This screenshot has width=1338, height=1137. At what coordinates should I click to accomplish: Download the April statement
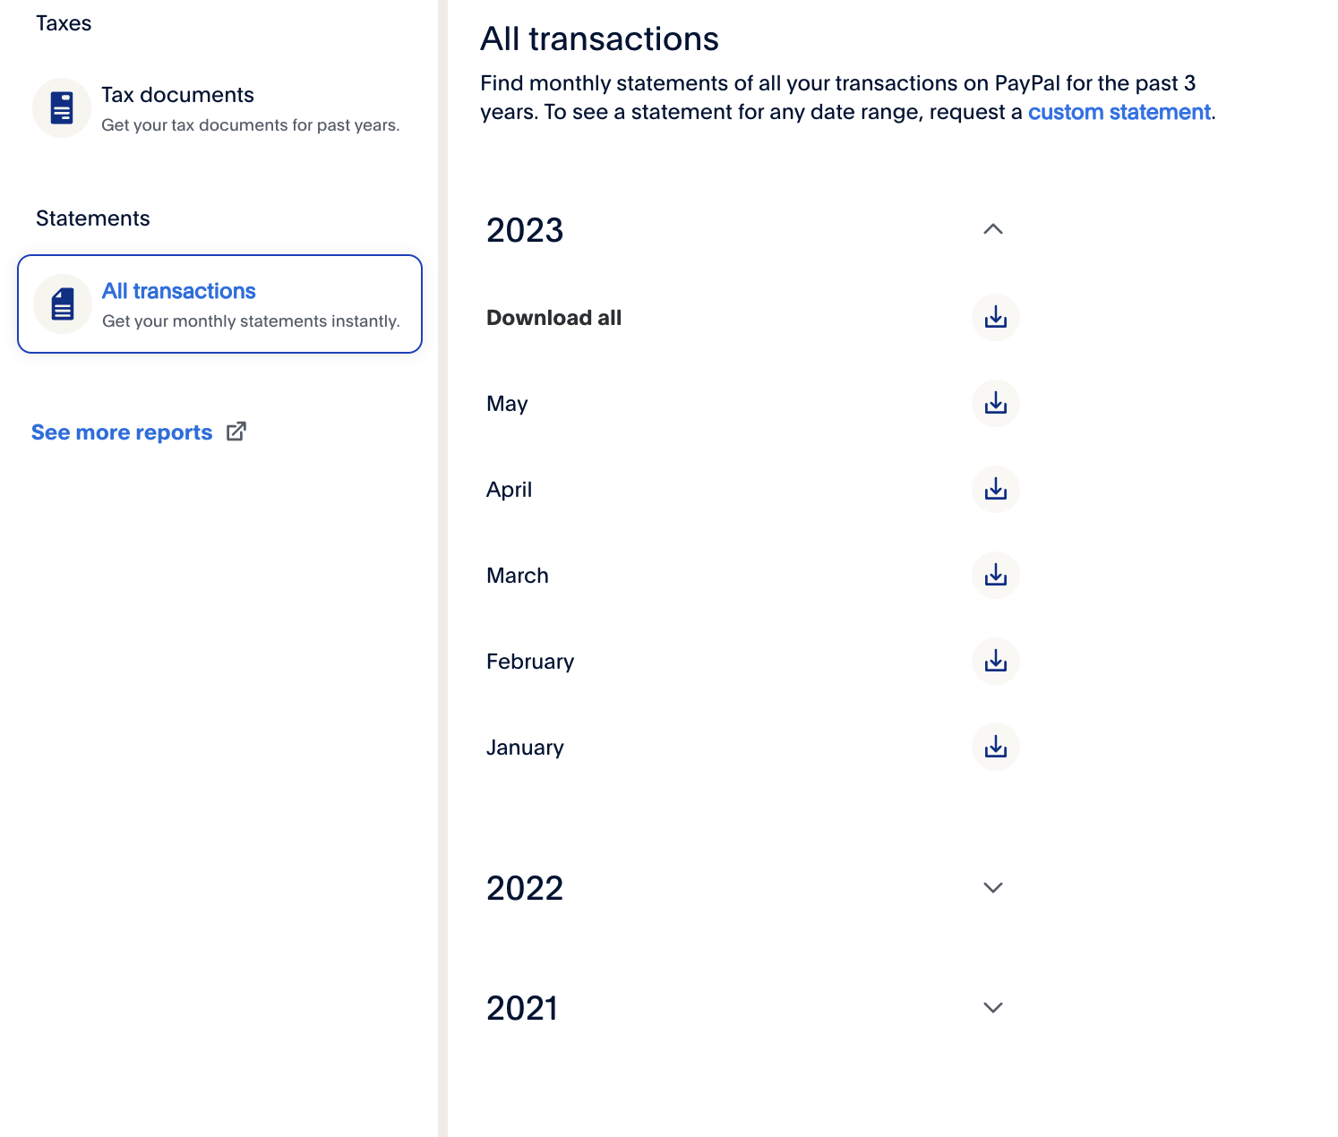pos(995,490)
